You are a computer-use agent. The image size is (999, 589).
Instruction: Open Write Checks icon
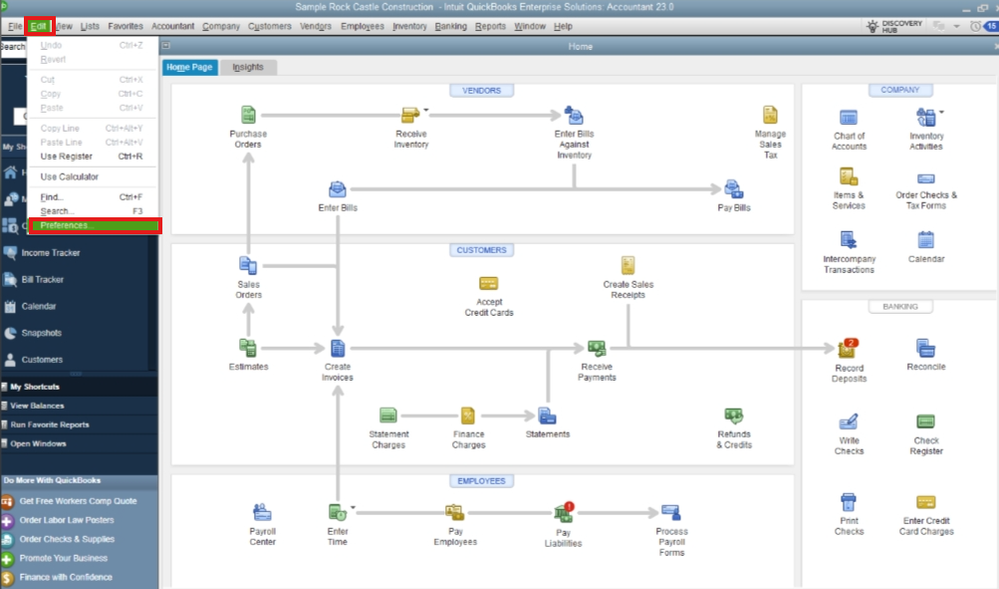click(x=849, y=422)
